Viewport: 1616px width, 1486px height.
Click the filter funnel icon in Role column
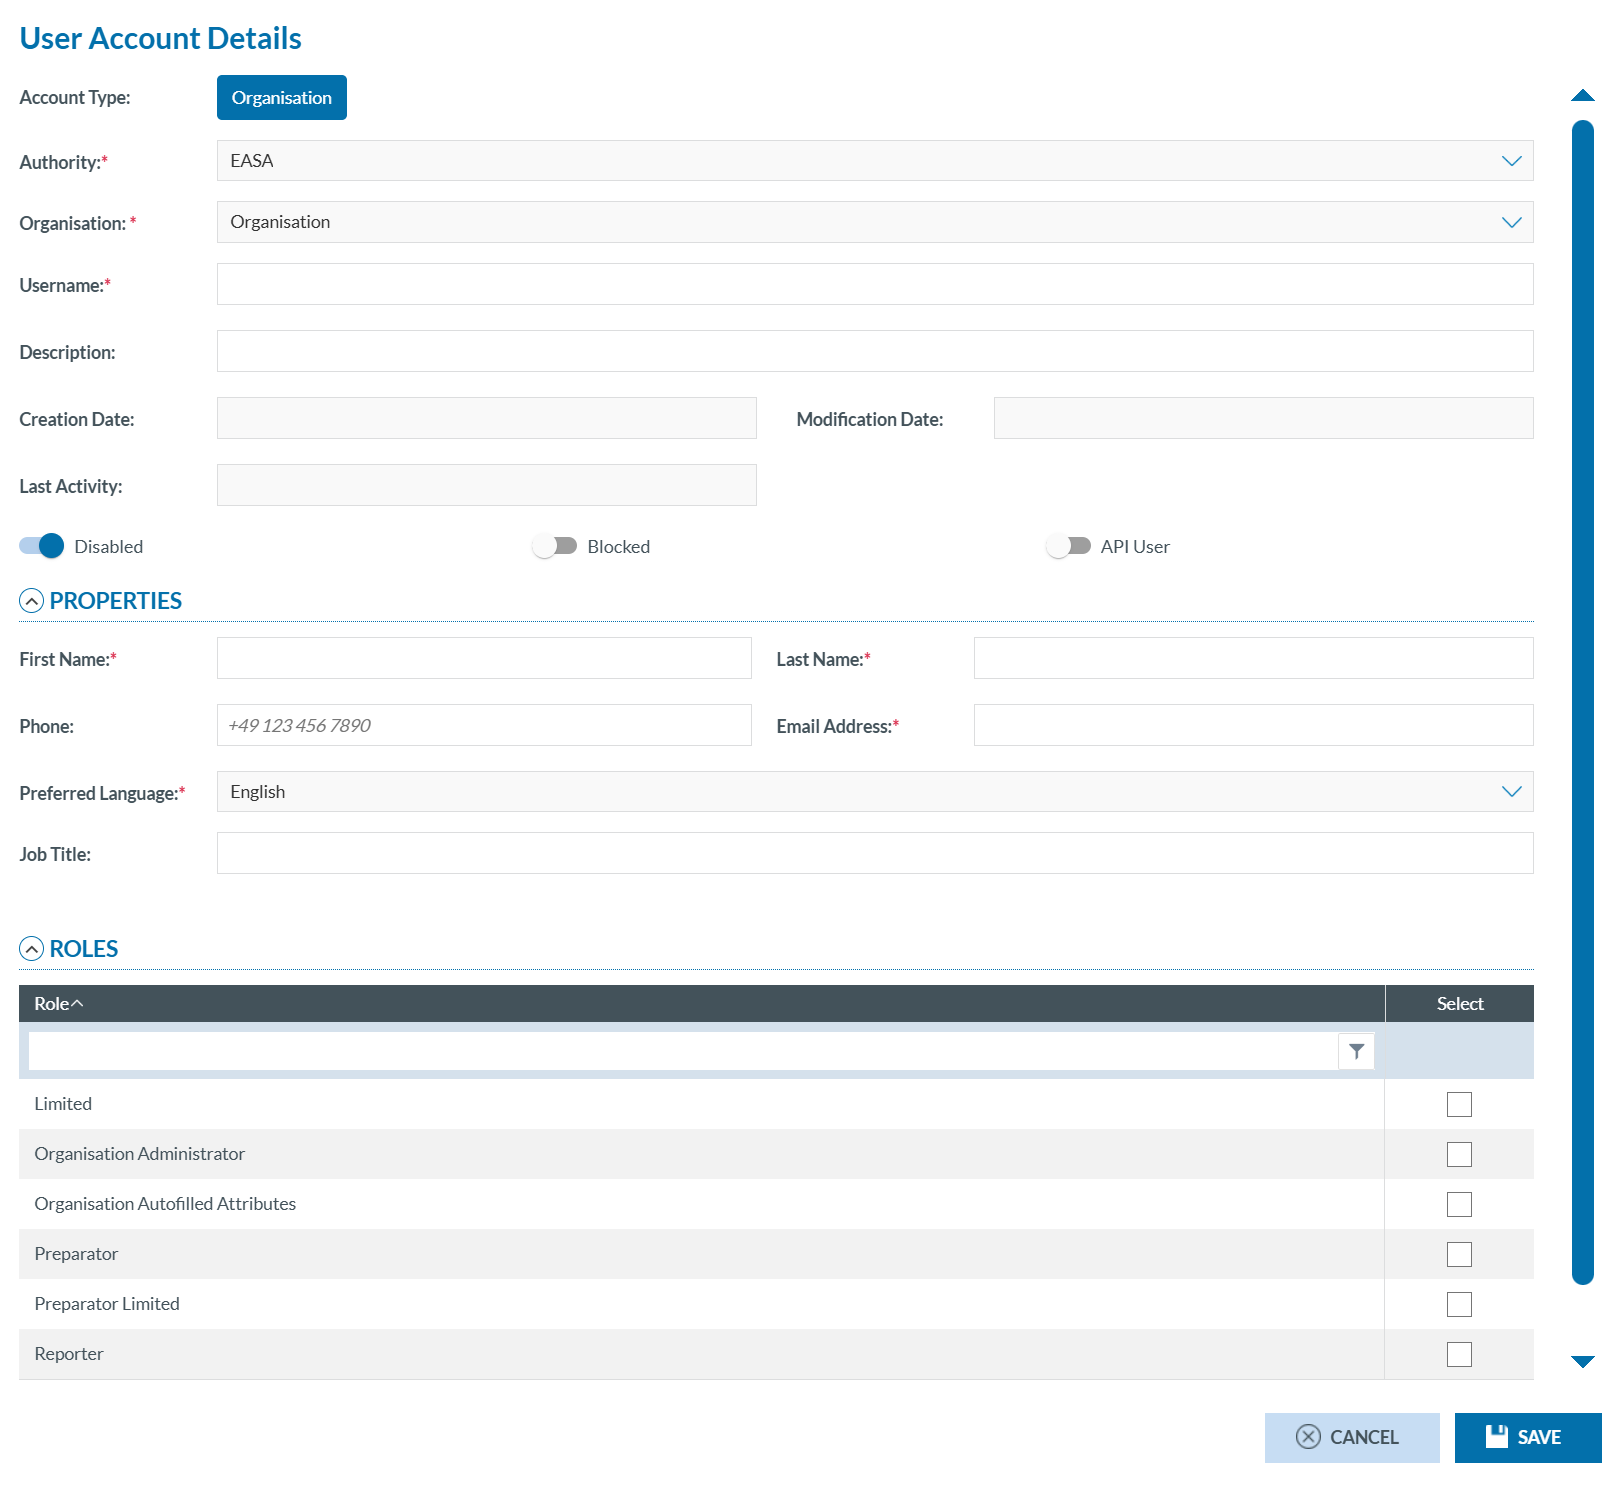point(1356,1051)
